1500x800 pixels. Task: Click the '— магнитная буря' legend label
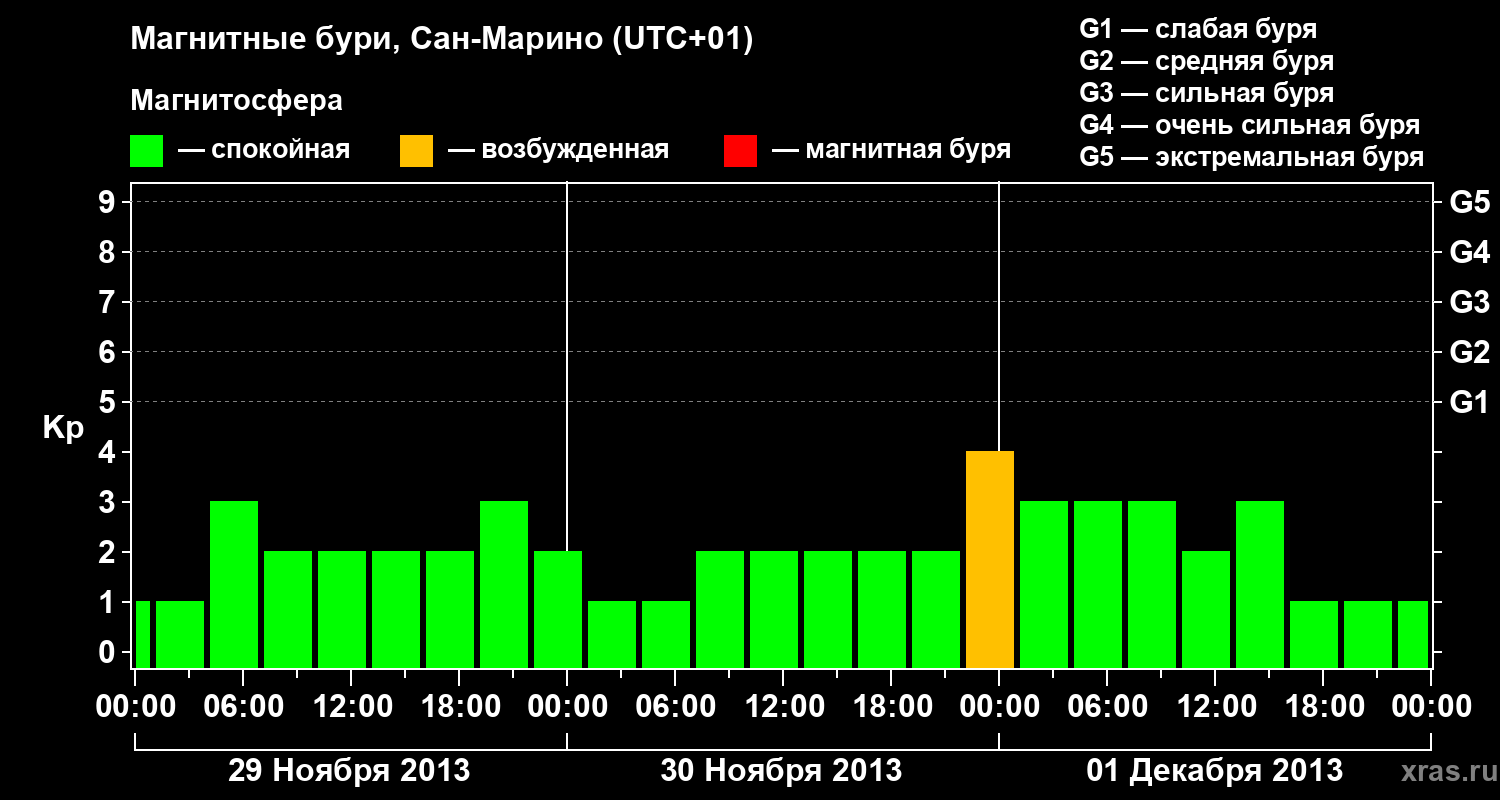891,151
